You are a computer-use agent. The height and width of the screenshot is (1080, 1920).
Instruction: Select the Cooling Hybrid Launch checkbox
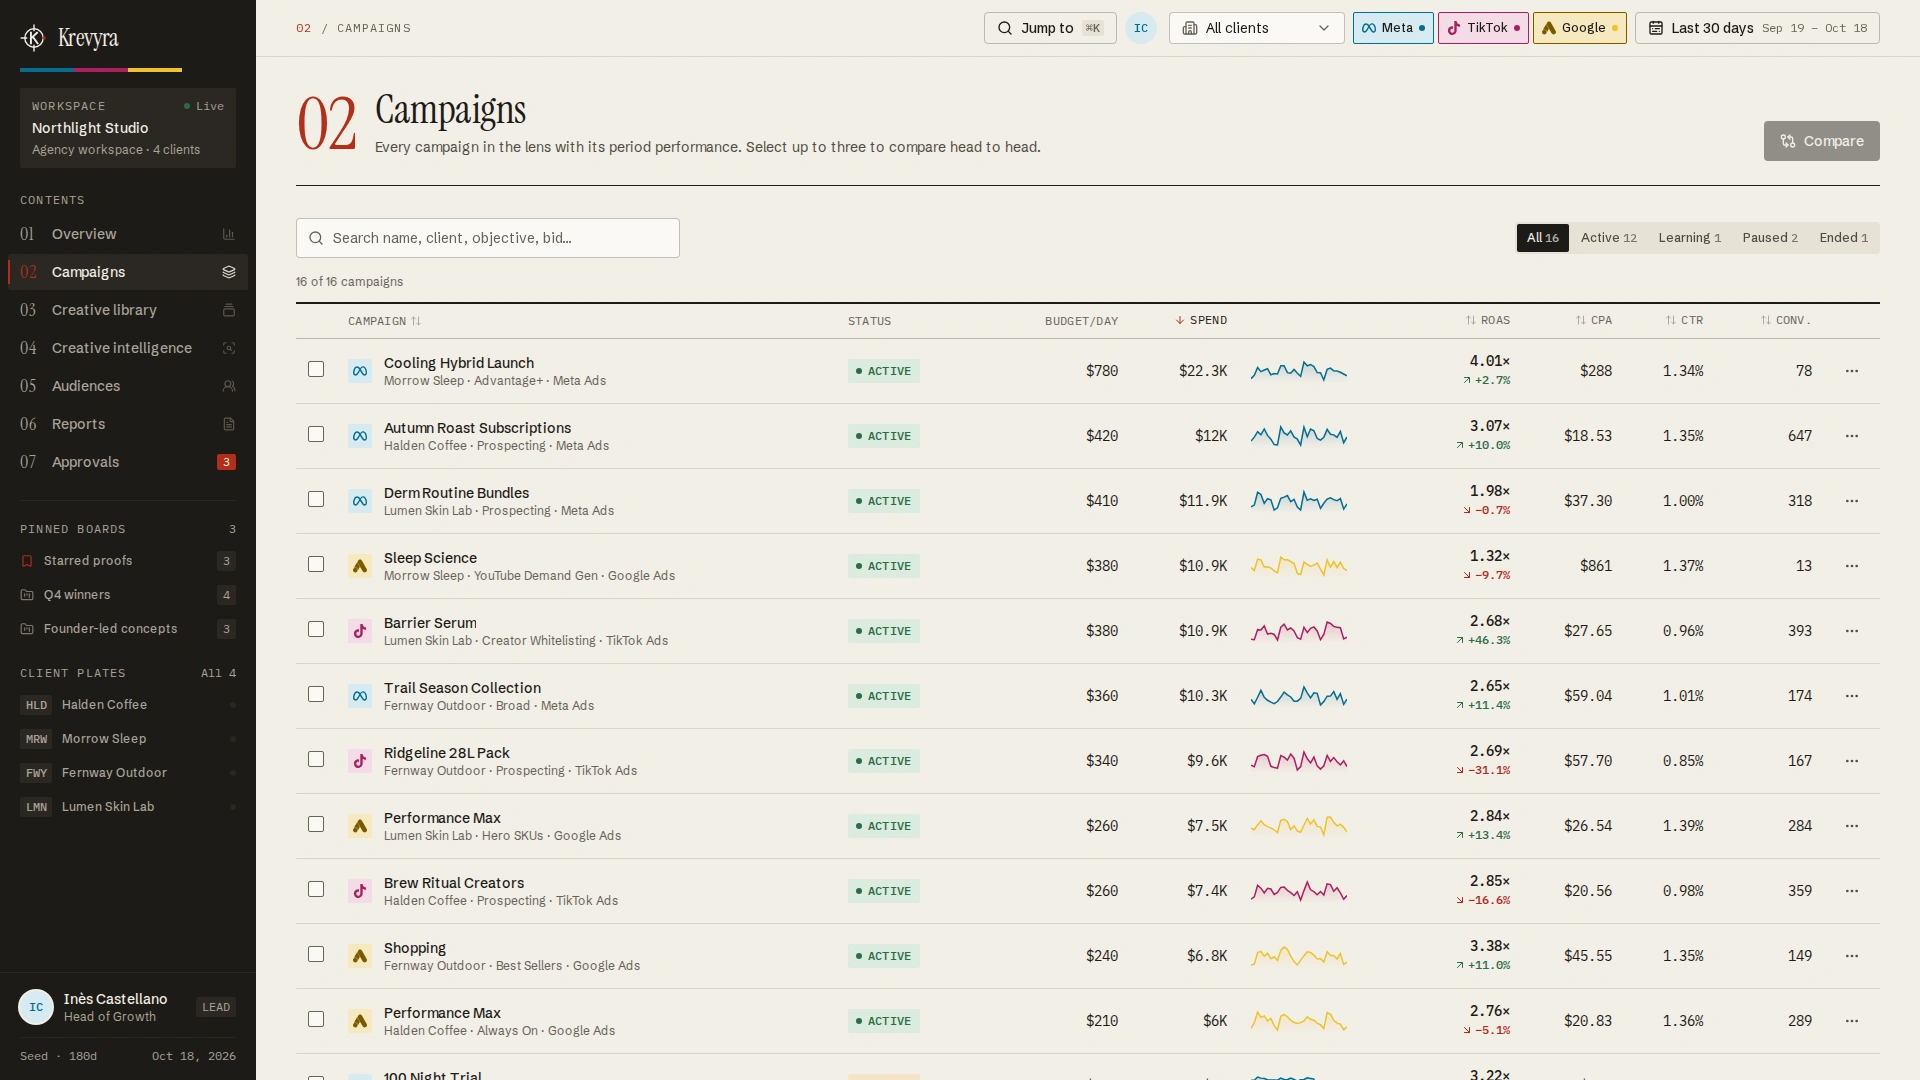pos(316,369)
